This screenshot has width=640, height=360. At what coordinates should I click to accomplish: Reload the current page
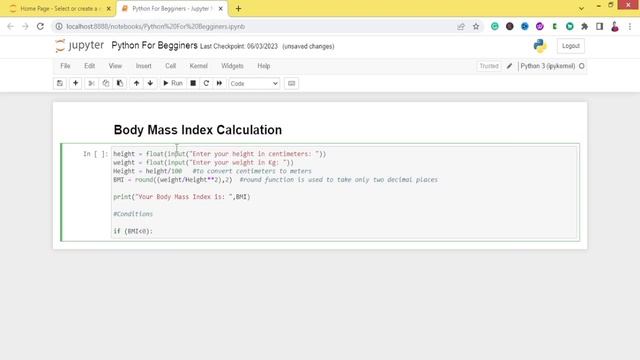point(40,27)
